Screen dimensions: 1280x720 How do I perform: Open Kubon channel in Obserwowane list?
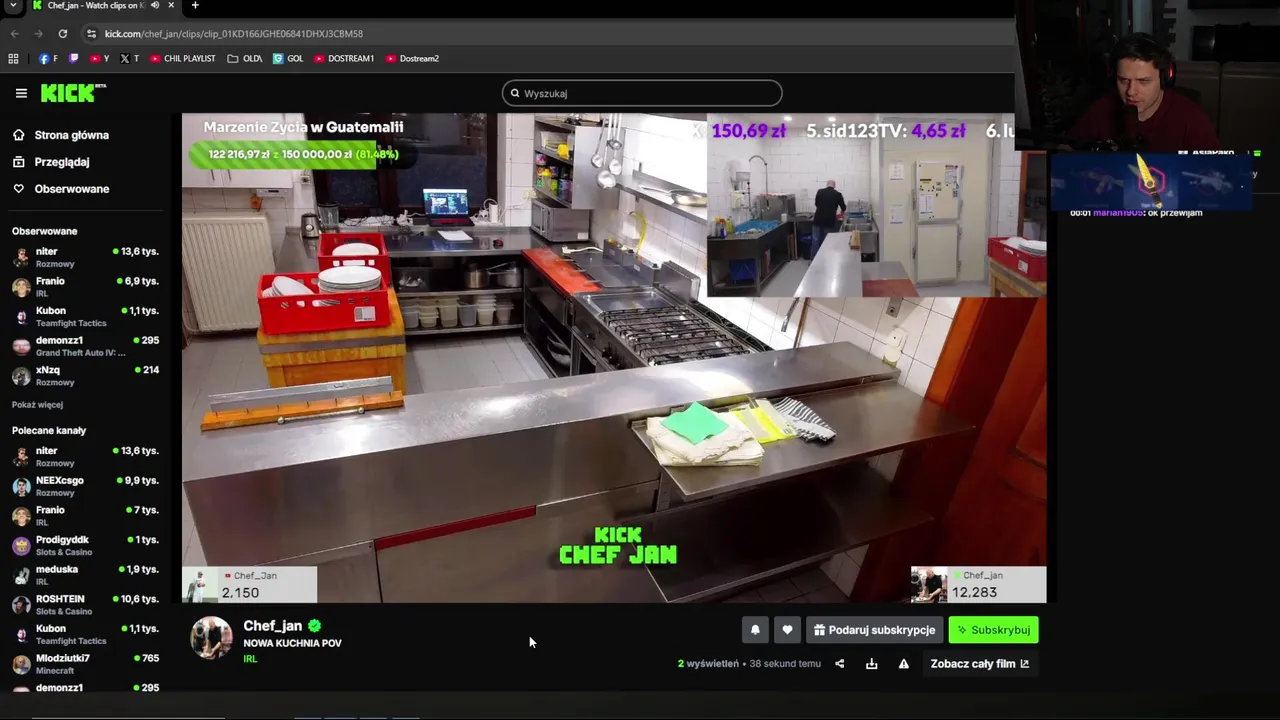85,317
